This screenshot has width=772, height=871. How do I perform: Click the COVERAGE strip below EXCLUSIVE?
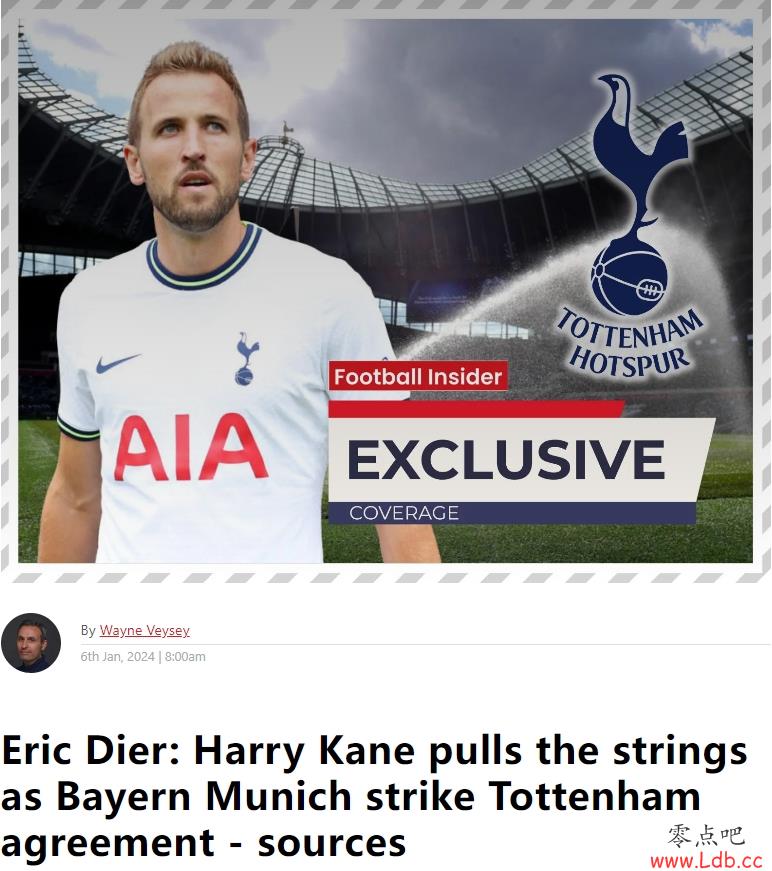[511, 513]
